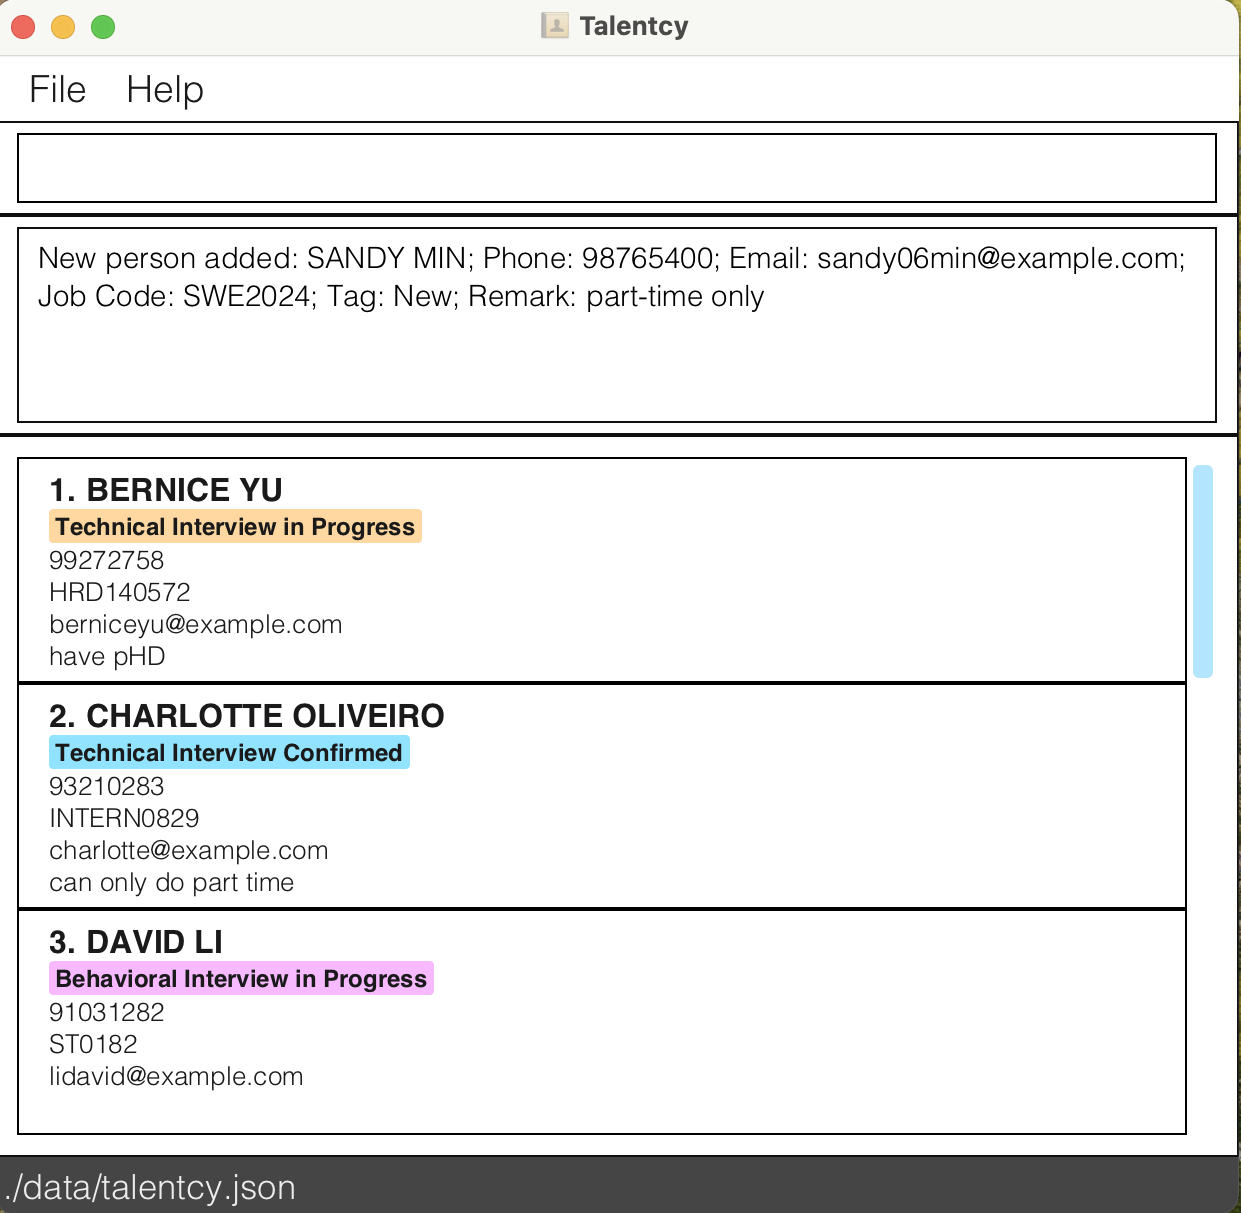1241x1213 pixels.
Task: Click email charlotte@example.com
Action: coord(189,851)
